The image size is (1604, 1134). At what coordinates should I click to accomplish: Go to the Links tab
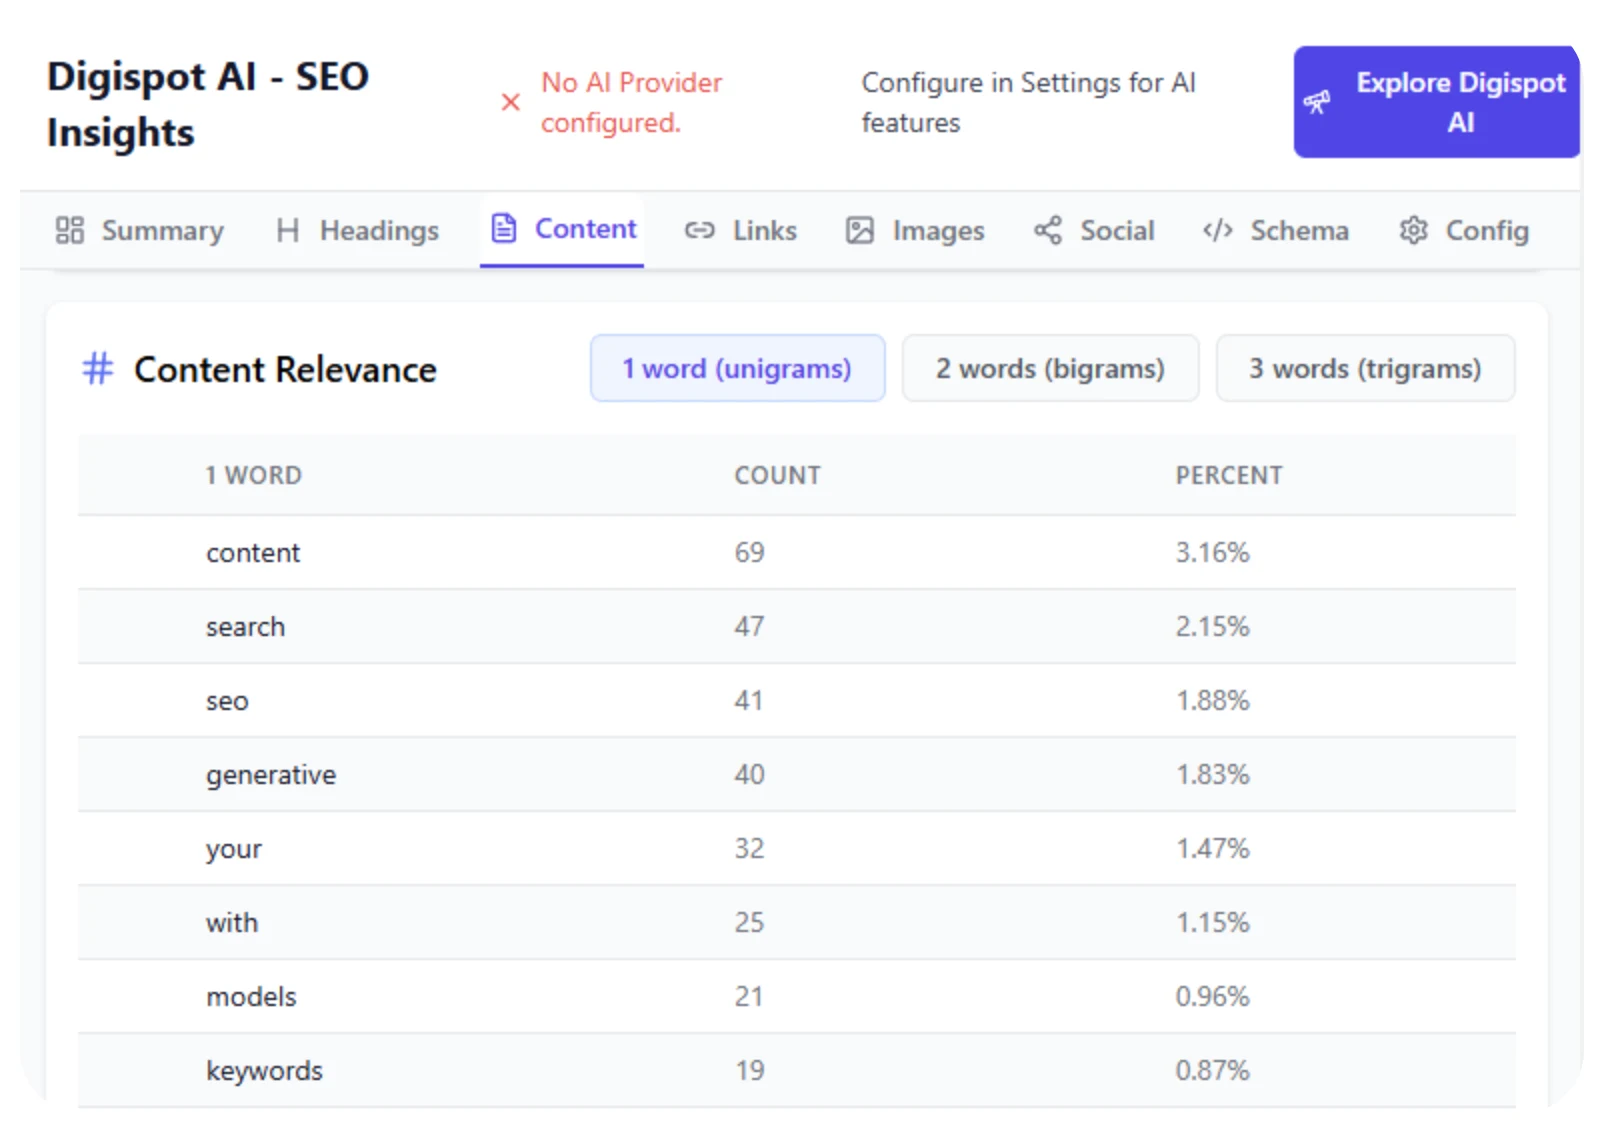point(741,231)
